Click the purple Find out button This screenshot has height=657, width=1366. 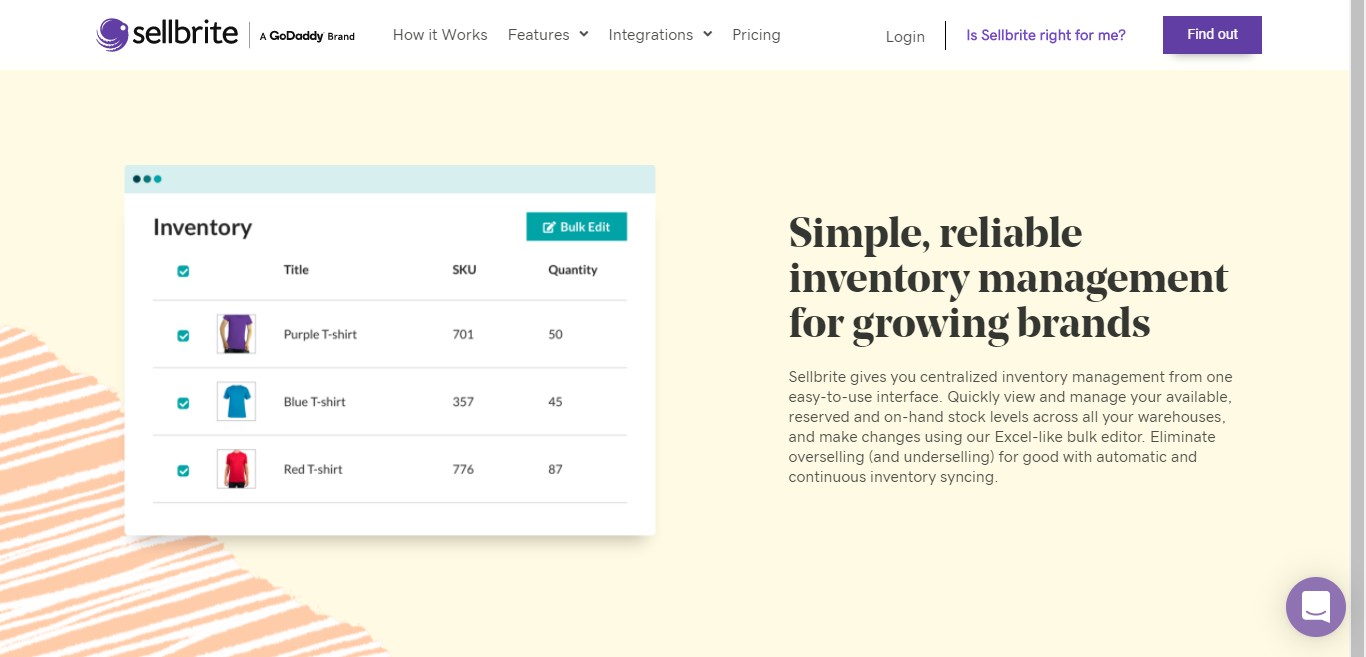[x=1212, y=35]
